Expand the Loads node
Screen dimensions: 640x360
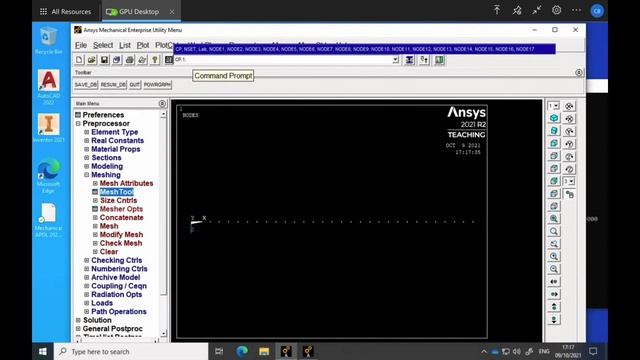87,303
